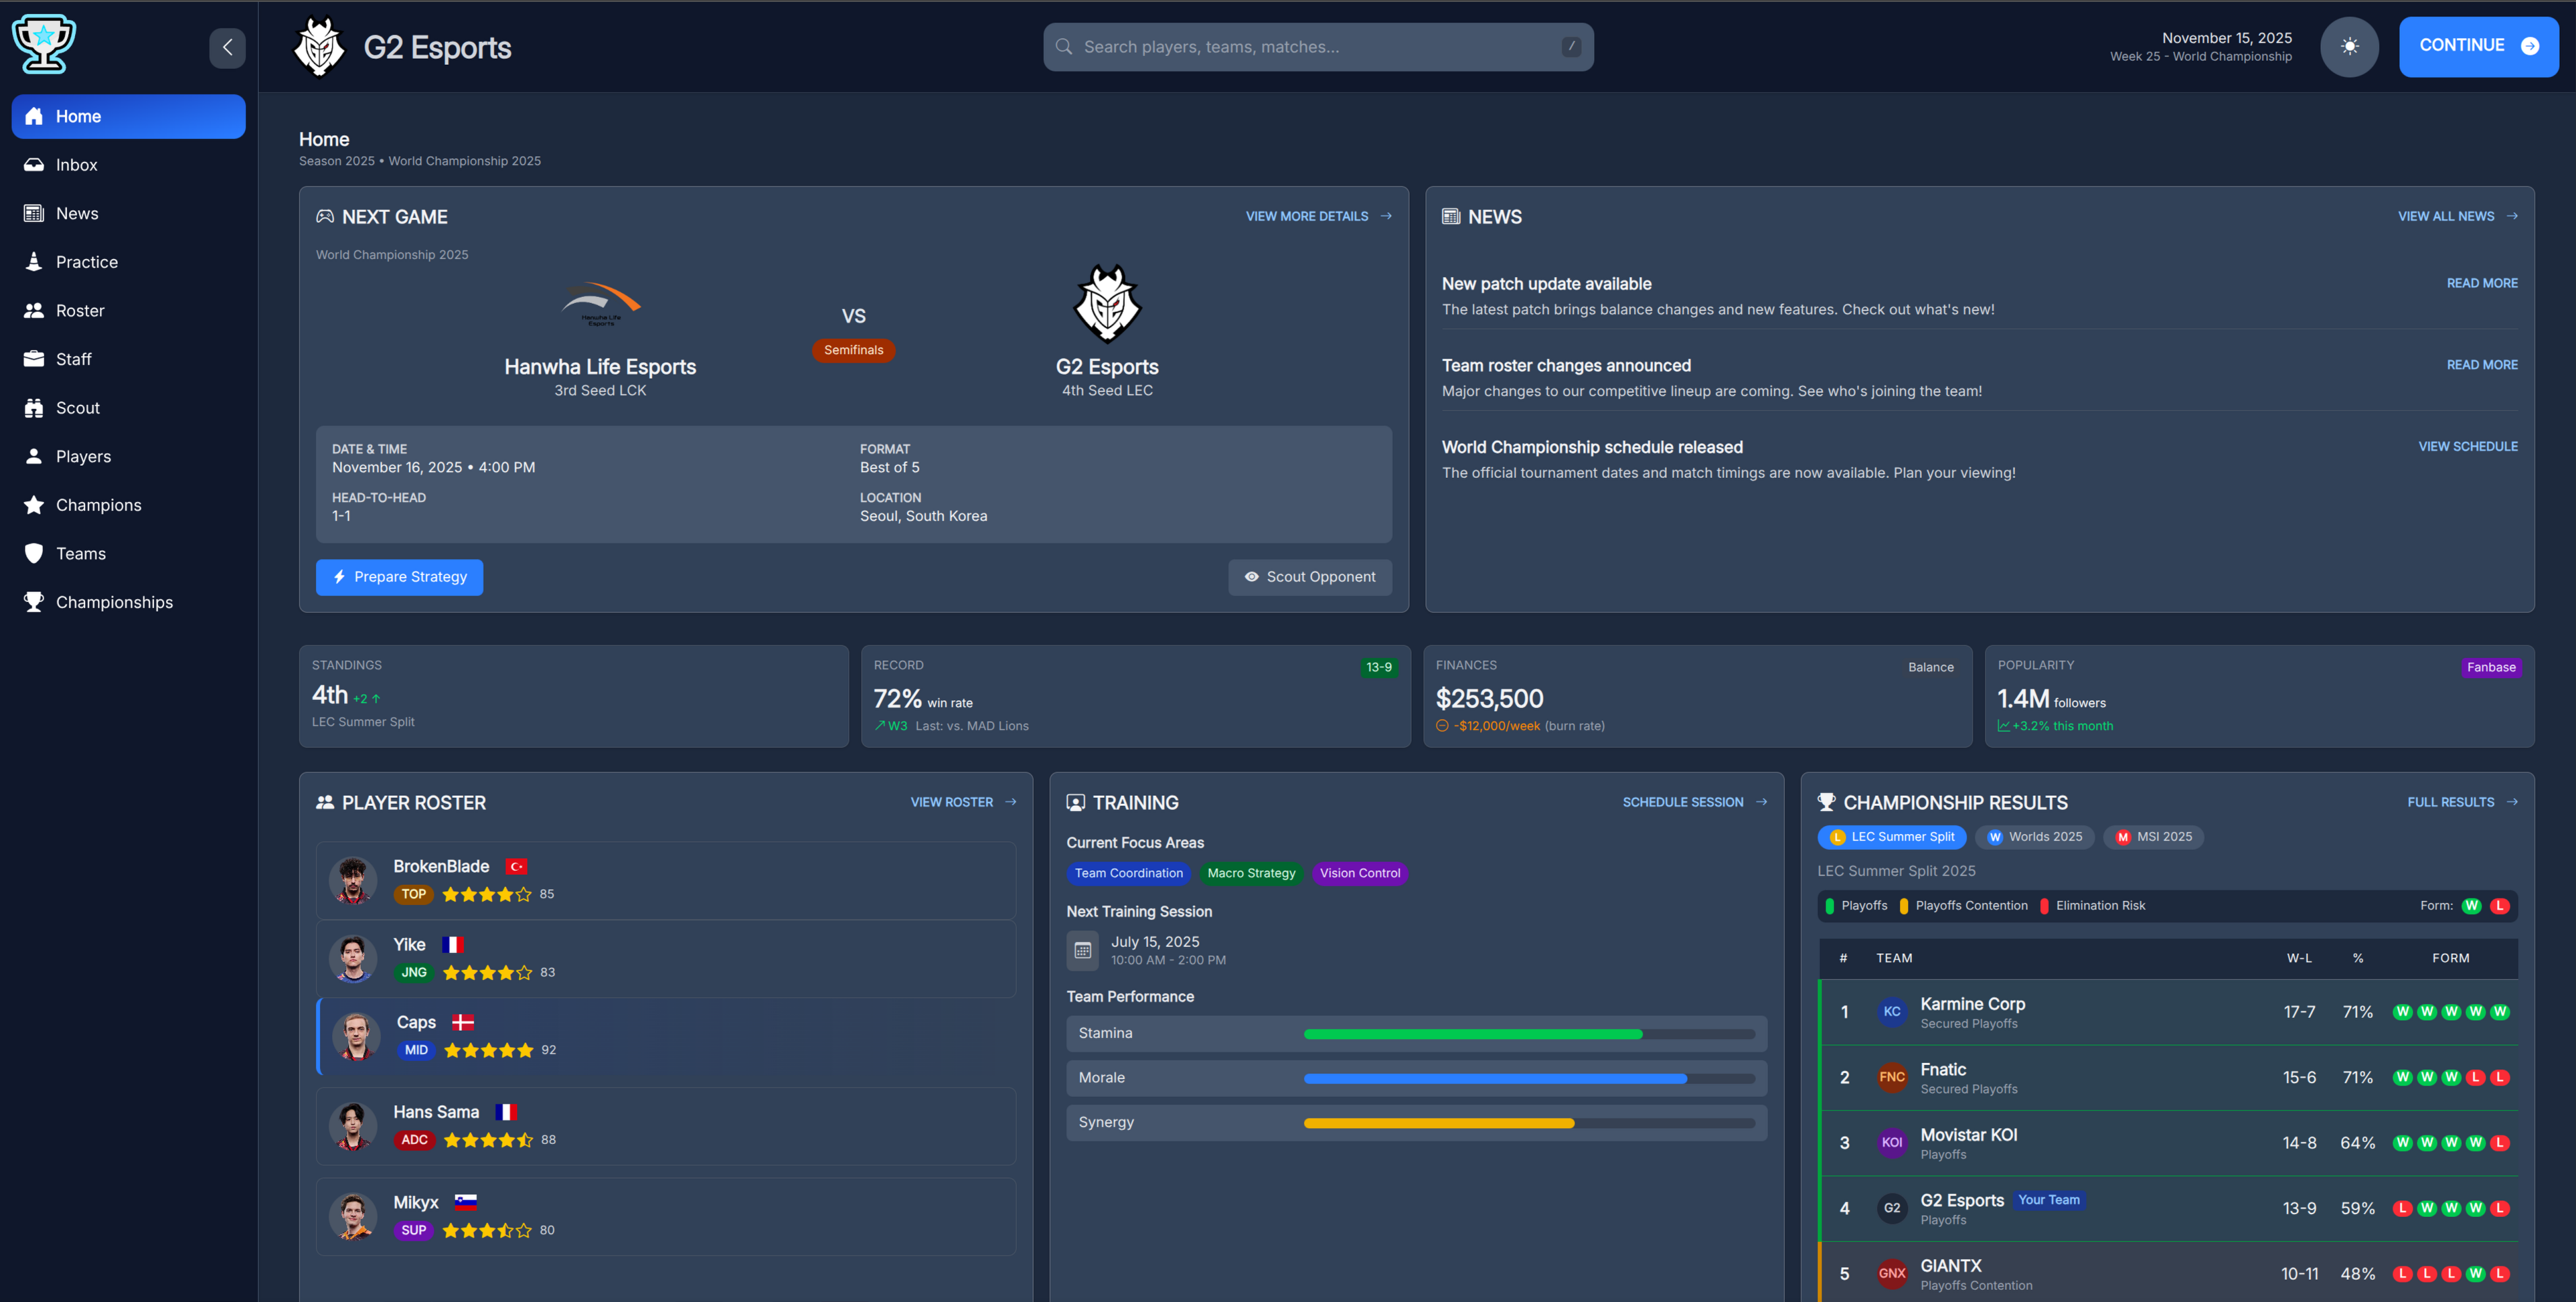Expand View More Details link
The width and height of the screenshot is (2576, 1302).
click(x=1317, y=216)
